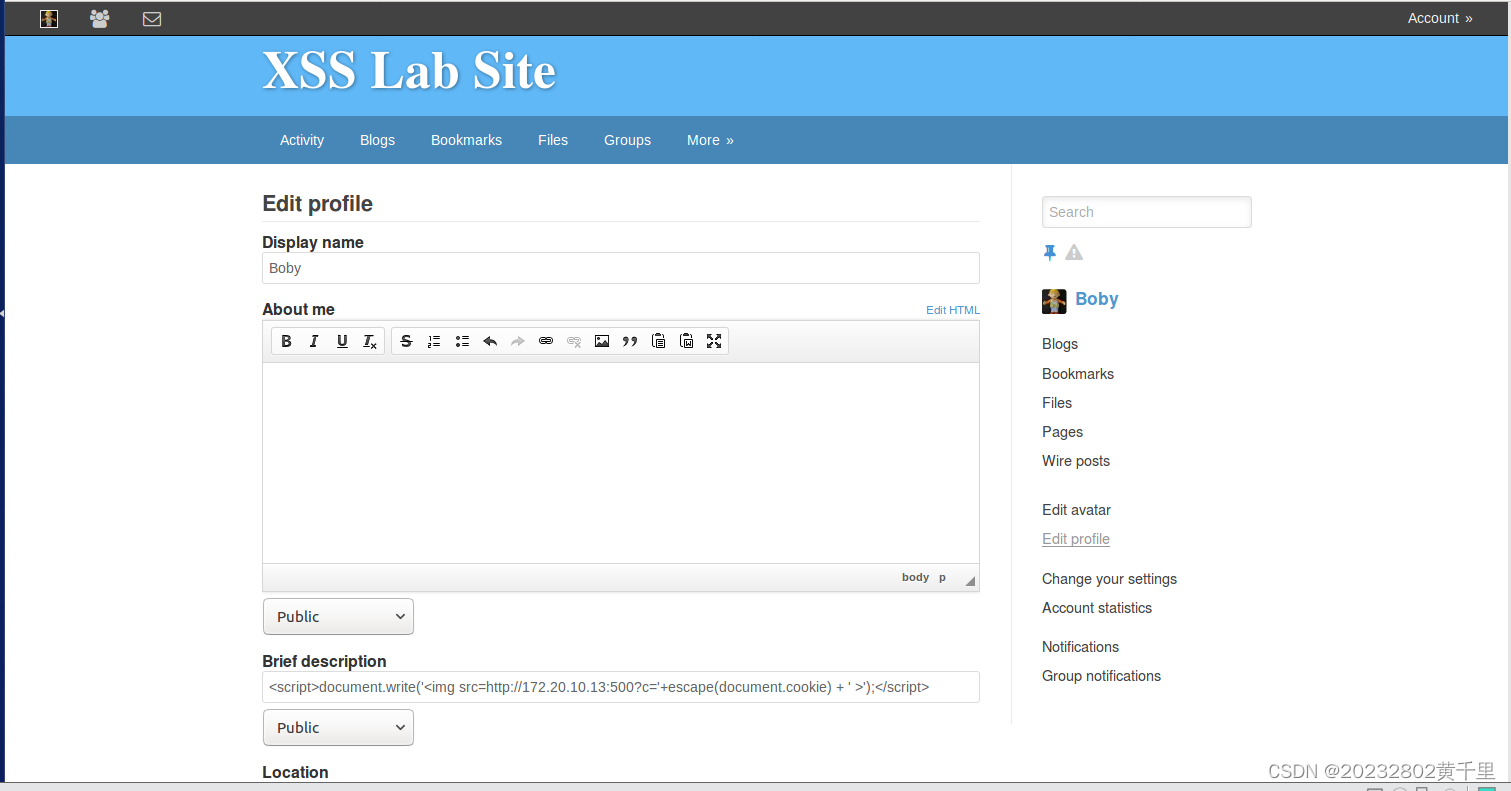Toggle Bold formatting in About me editor
The height and width of the screenshot is (791, 1511).
(286, 341)
